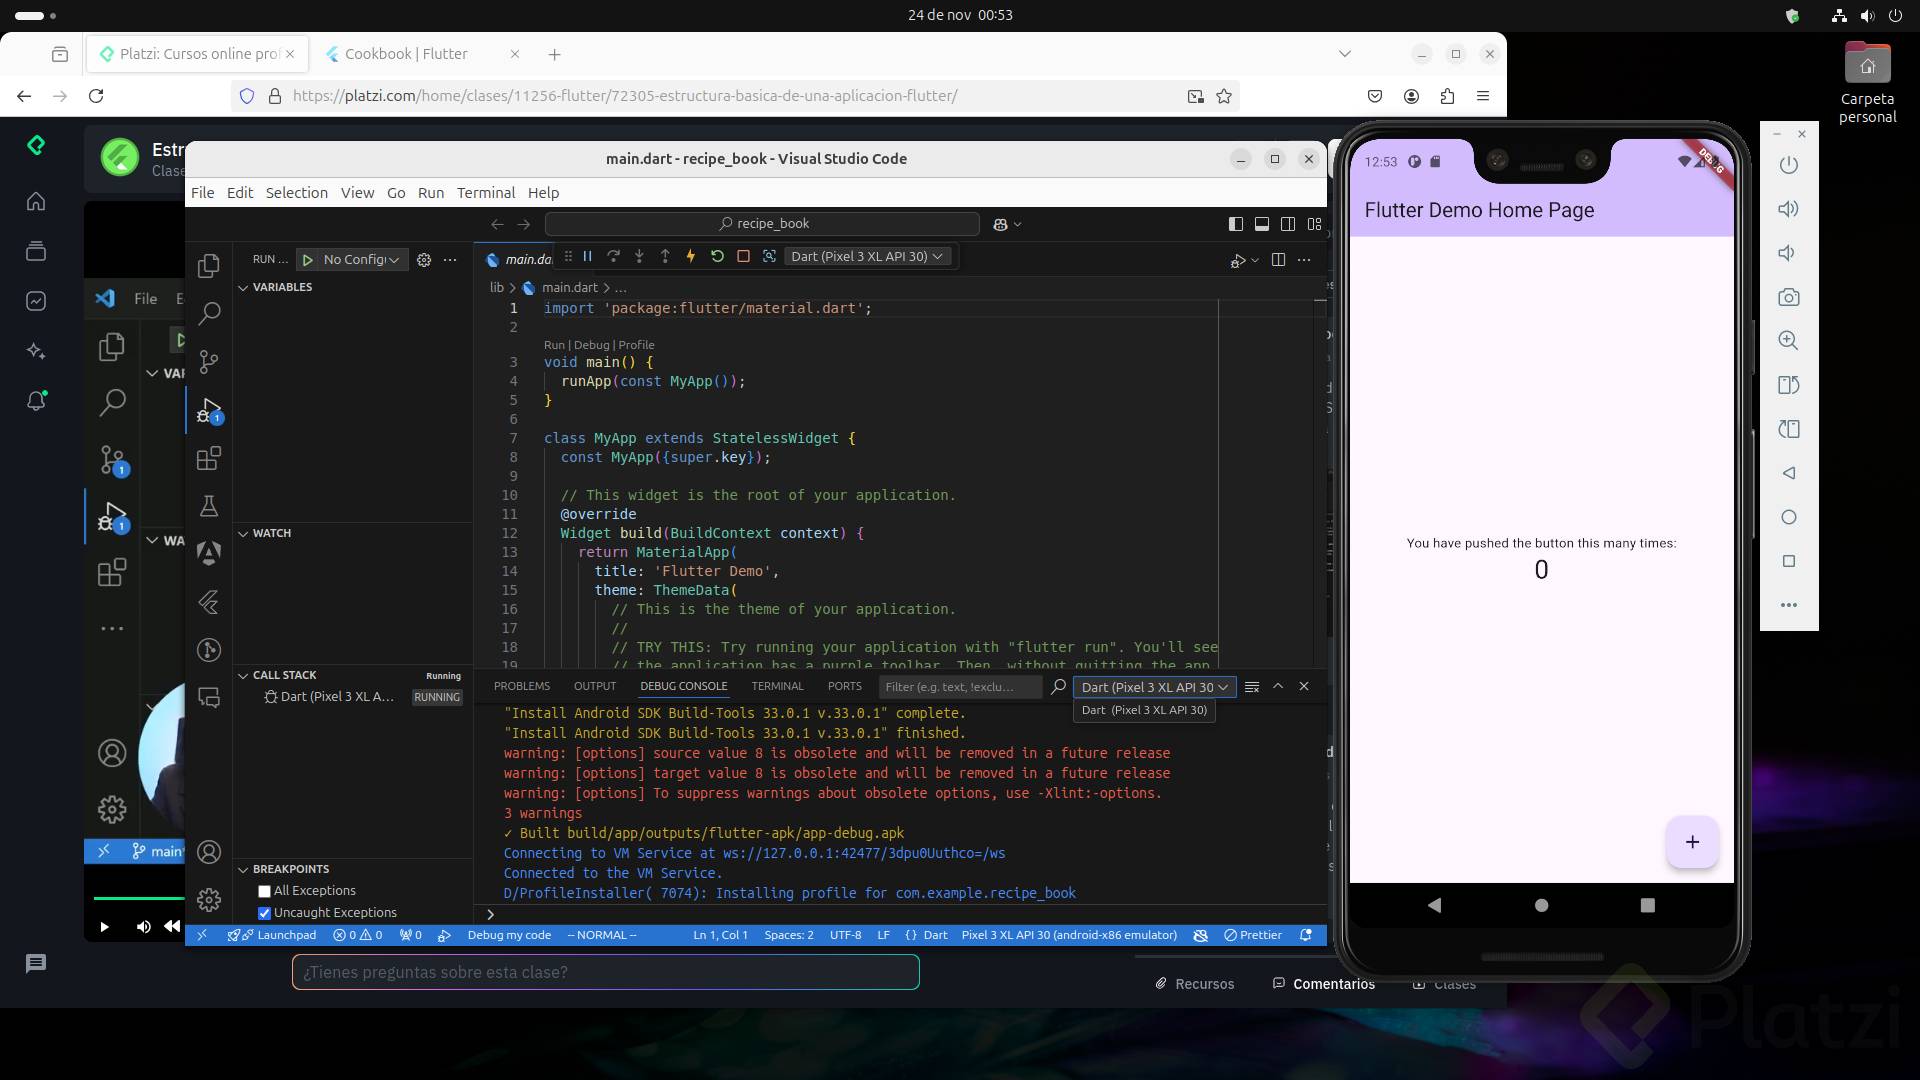Stop debugging with the red square
The width and height of the screenshot is (1920, 1080).
pyautogui.click(x=743, y=256)
